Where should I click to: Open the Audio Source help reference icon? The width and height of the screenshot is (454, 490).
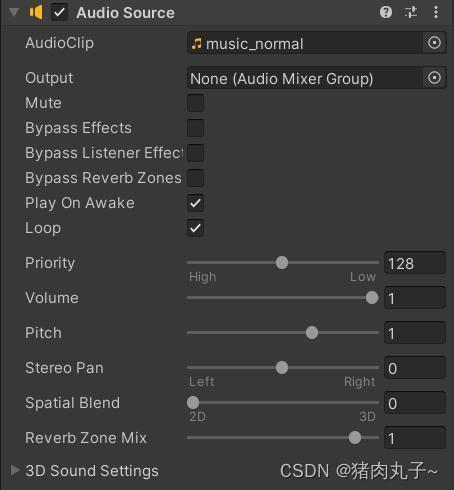(386, 13)
